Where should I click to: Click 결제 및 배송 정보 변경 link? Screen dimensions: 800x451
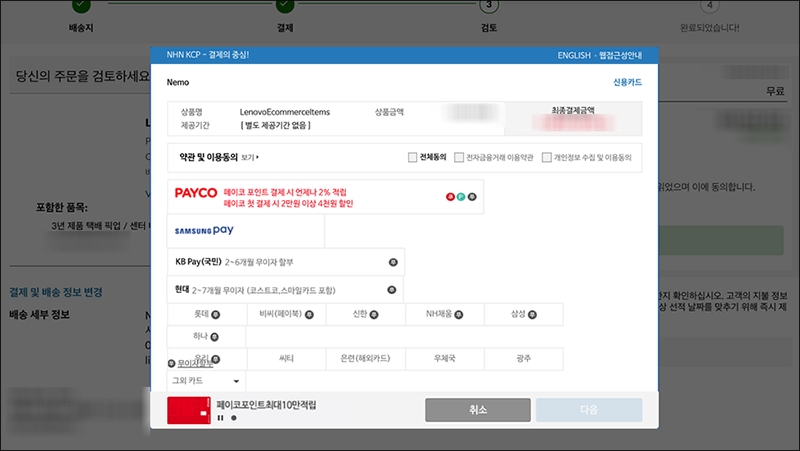point(56,292)
